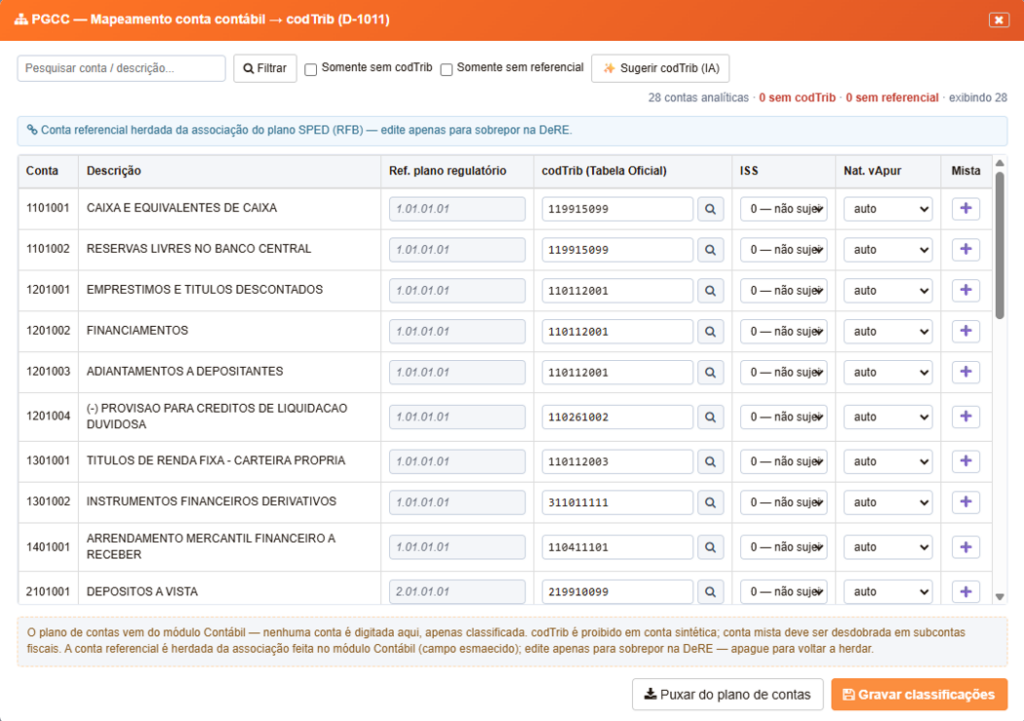Enable Somente sem codTrib checkbox
The width and height of the screenshot is (1024, 721).
coord(311,69)
